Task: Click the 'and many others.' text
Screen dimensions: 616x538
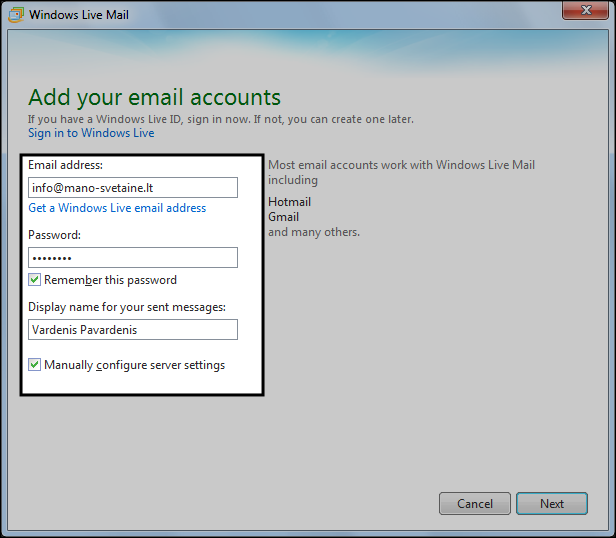Action: point(314,232)
